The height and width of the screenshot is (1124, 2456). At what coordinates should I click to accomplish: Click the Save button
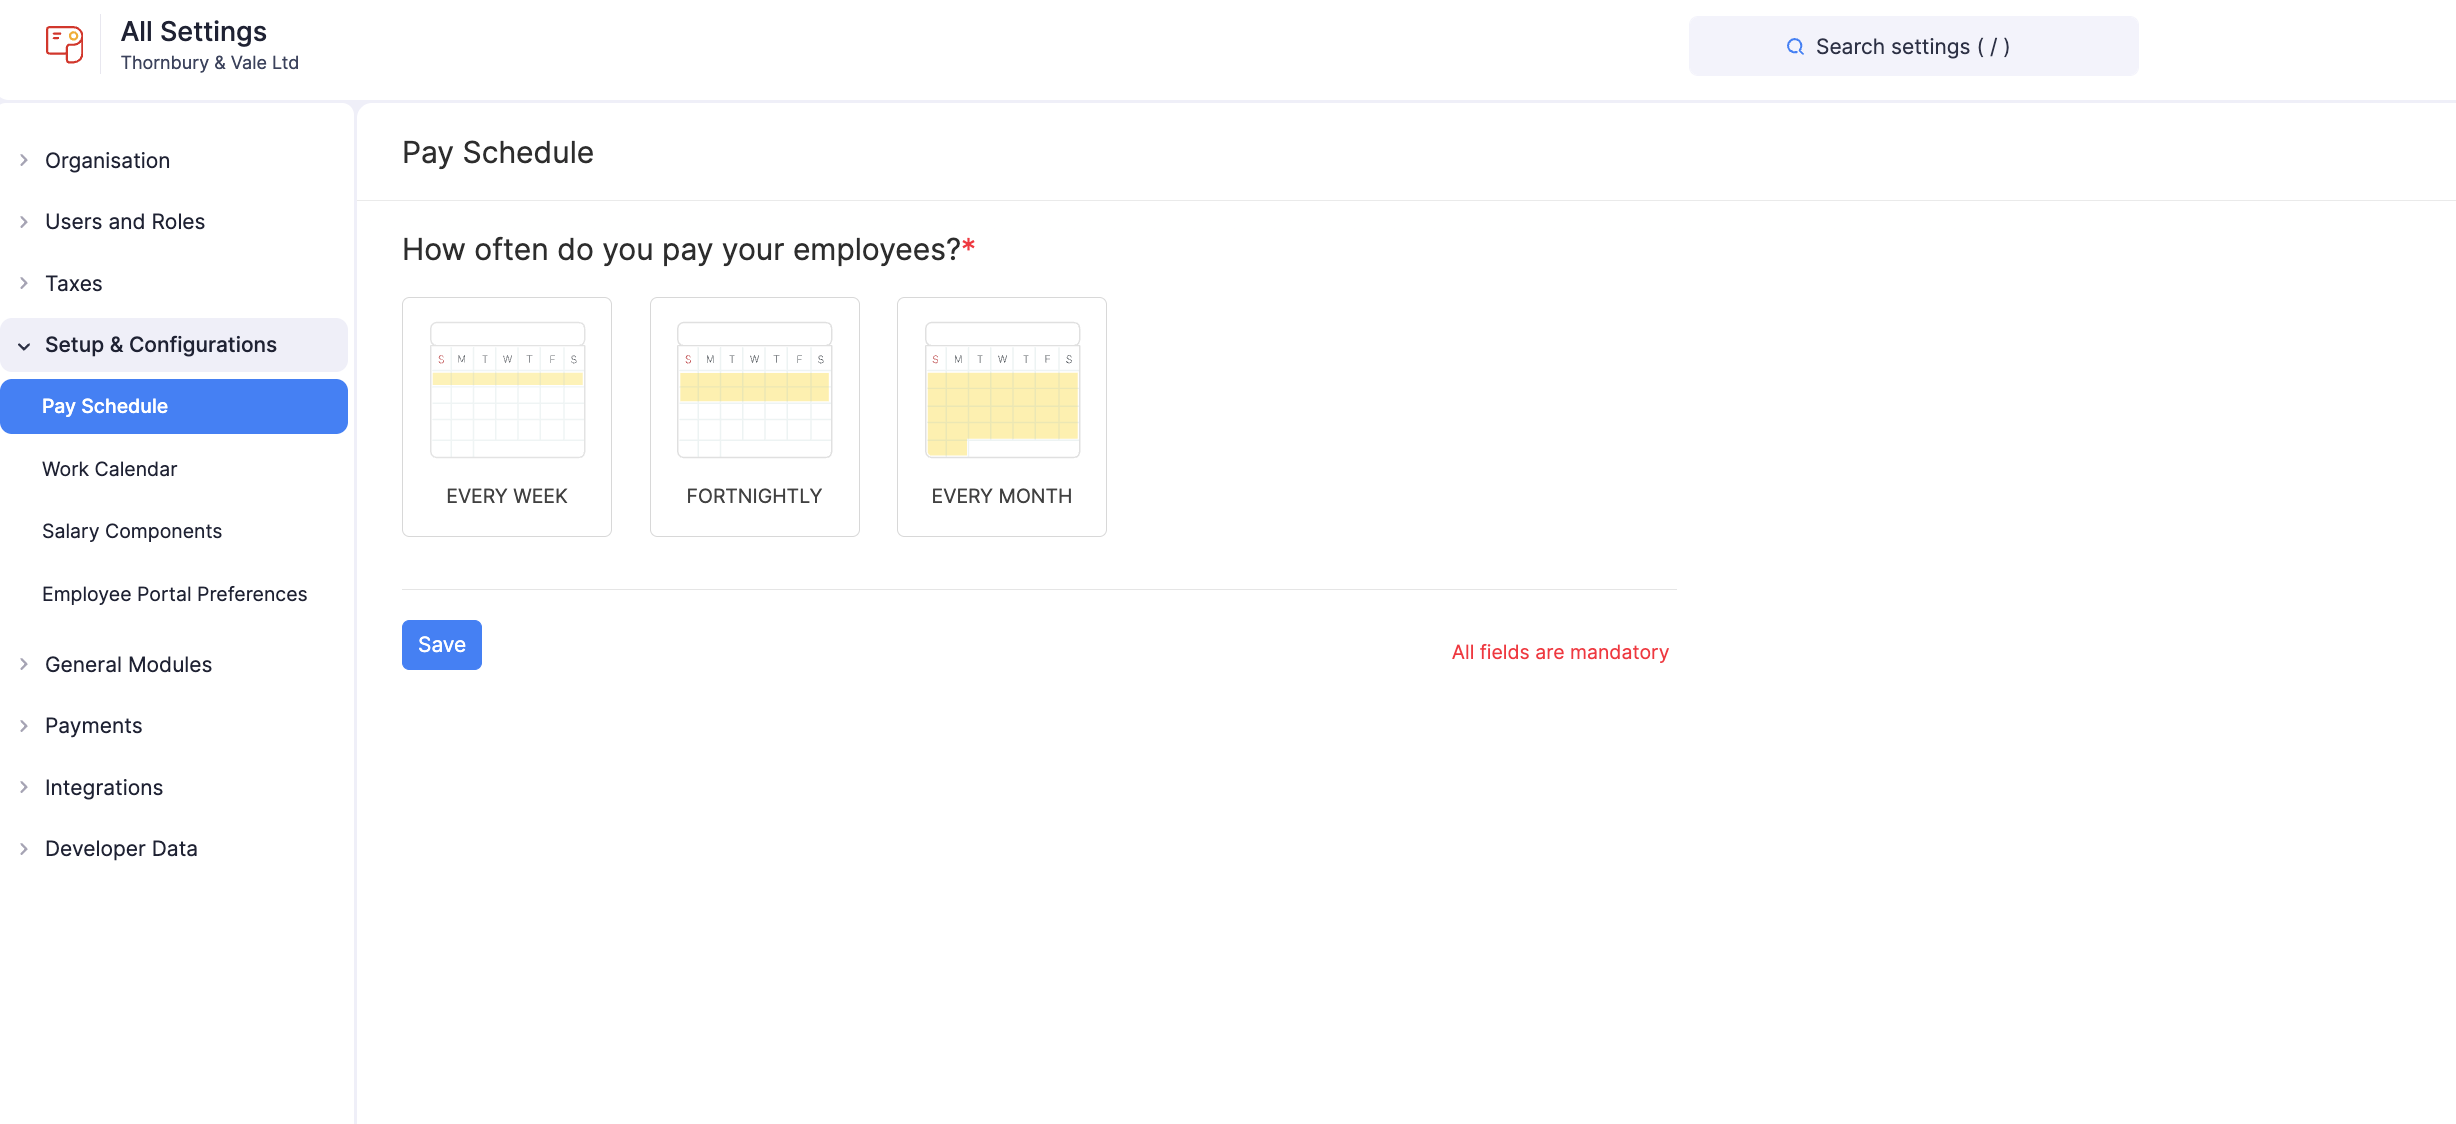click(442, 645)
